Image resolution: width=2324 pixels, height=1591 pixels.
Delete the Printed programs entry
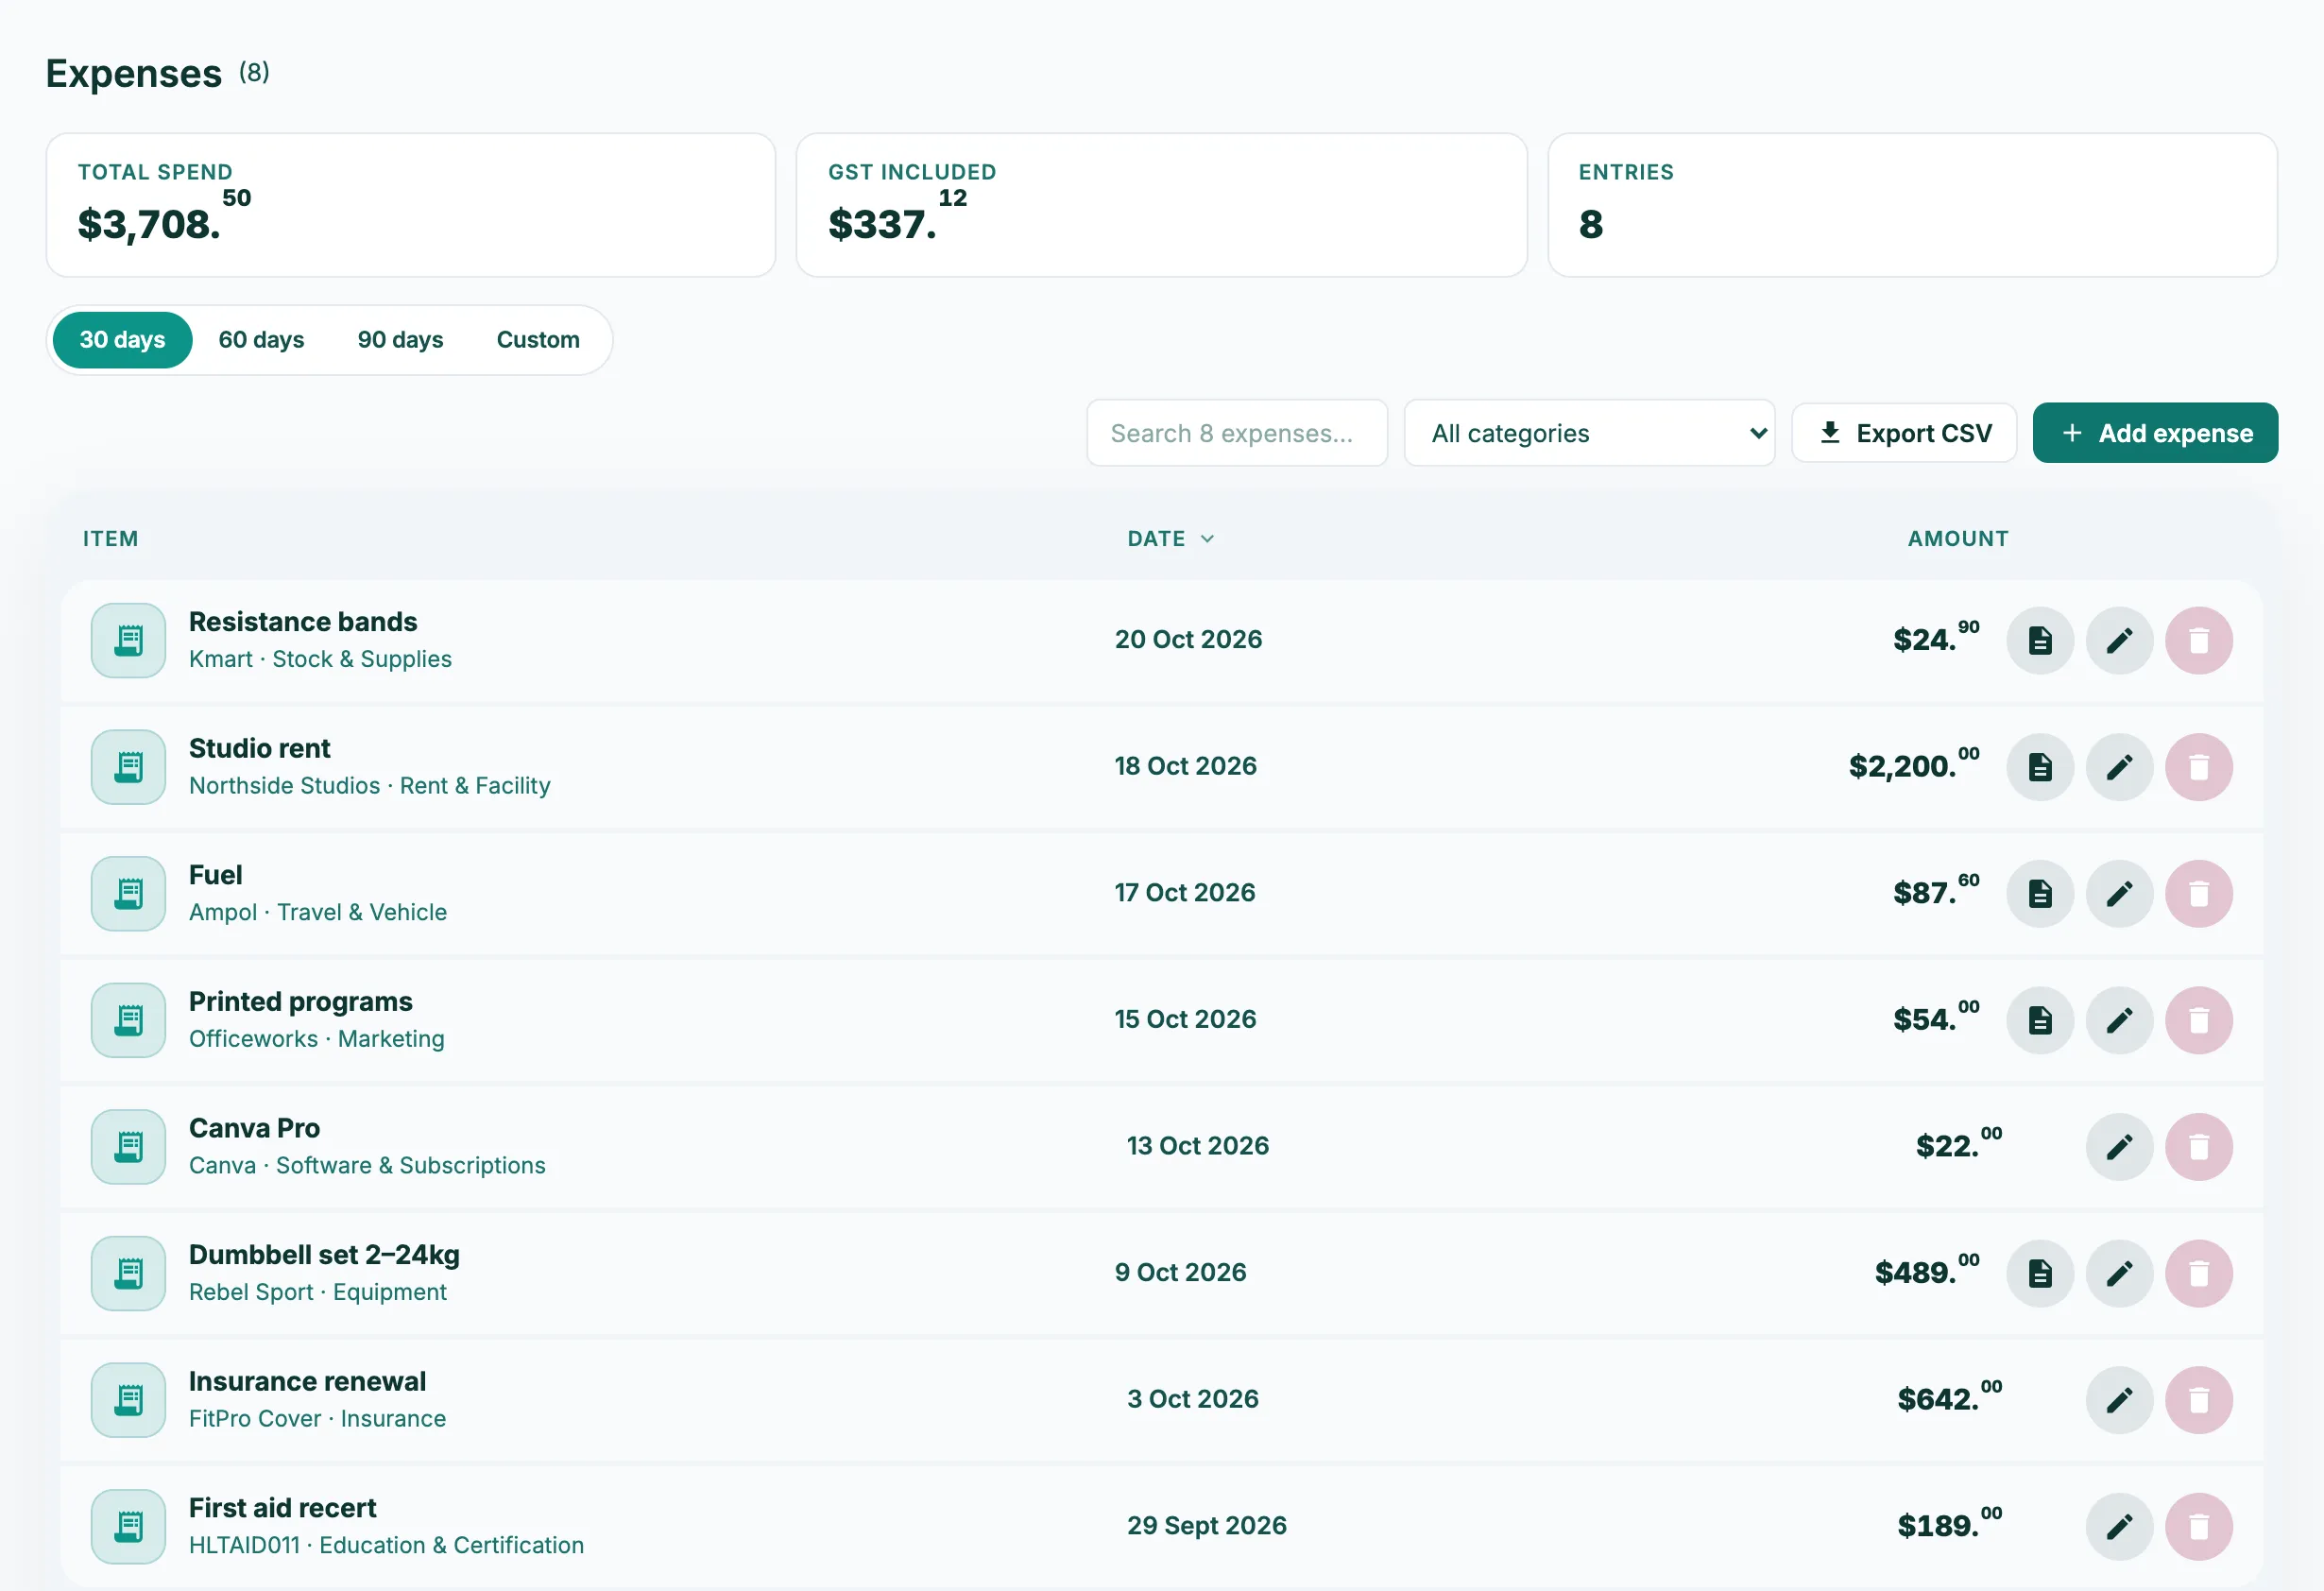(x=2198, y=1020)
